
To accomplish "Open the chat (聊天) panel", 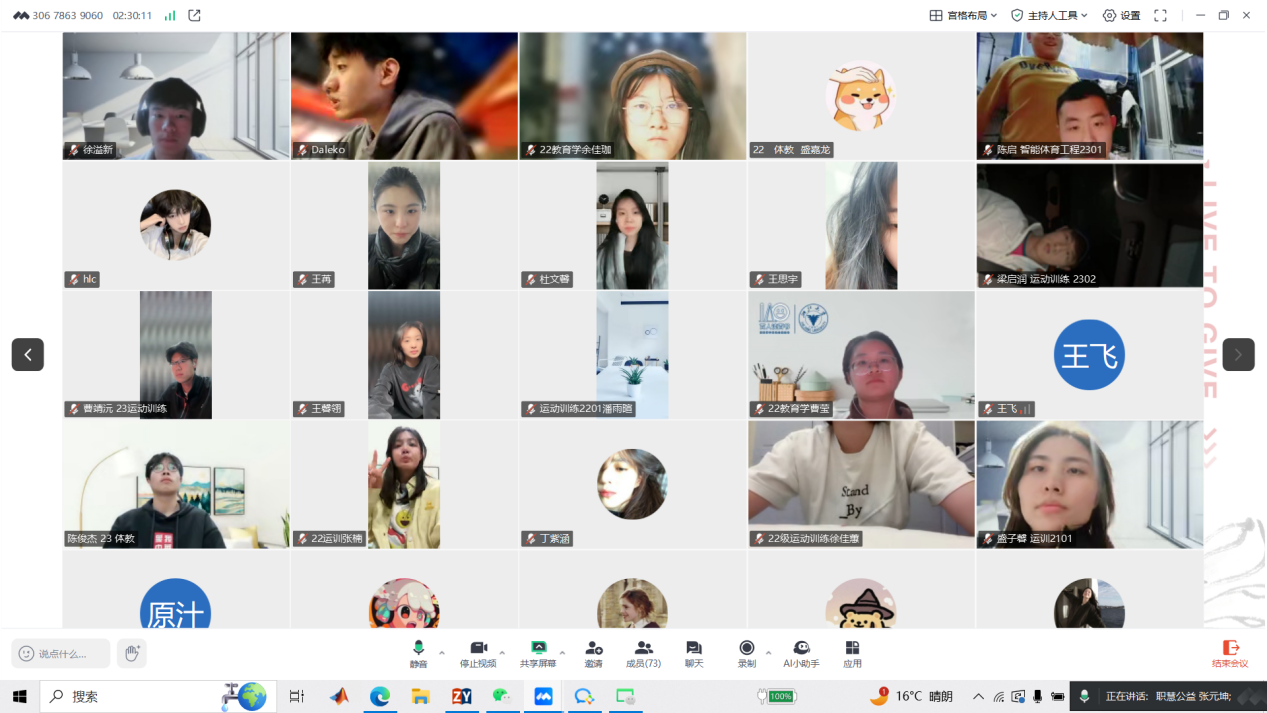I will pos(694,652).
